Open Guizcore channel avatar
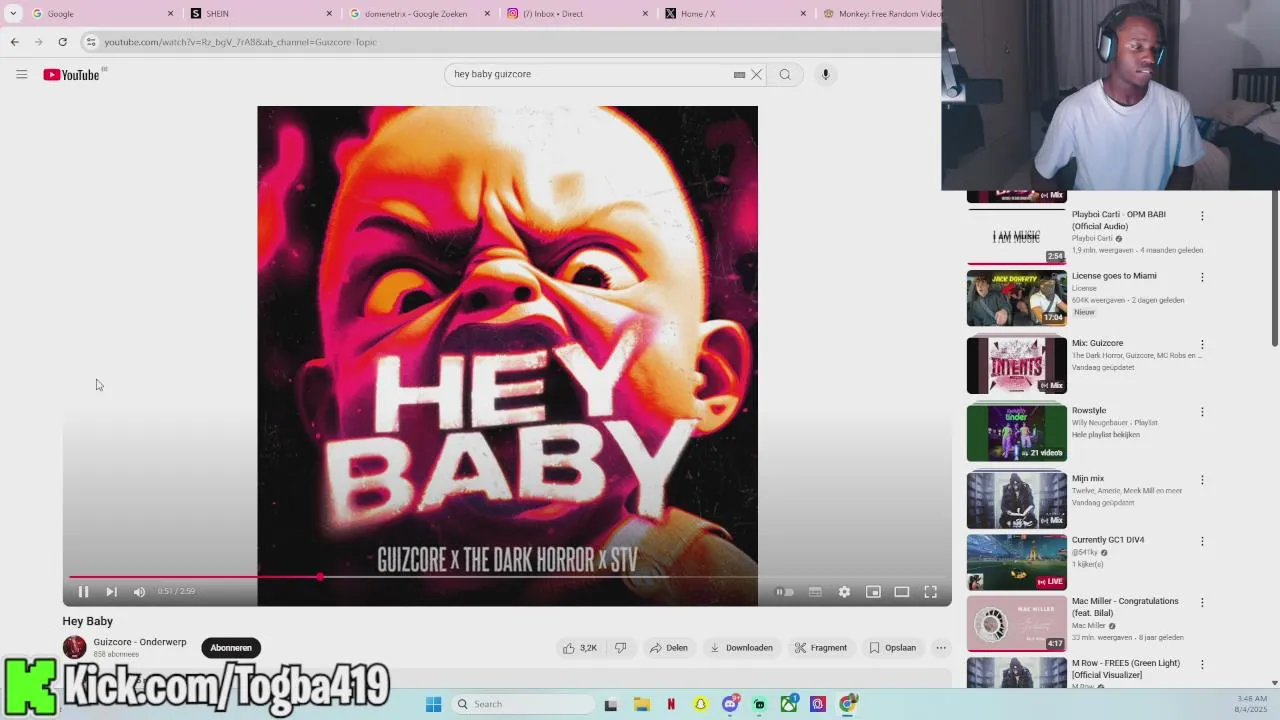Viewport: 1280px width, 720px height. (x=74, y=647)
